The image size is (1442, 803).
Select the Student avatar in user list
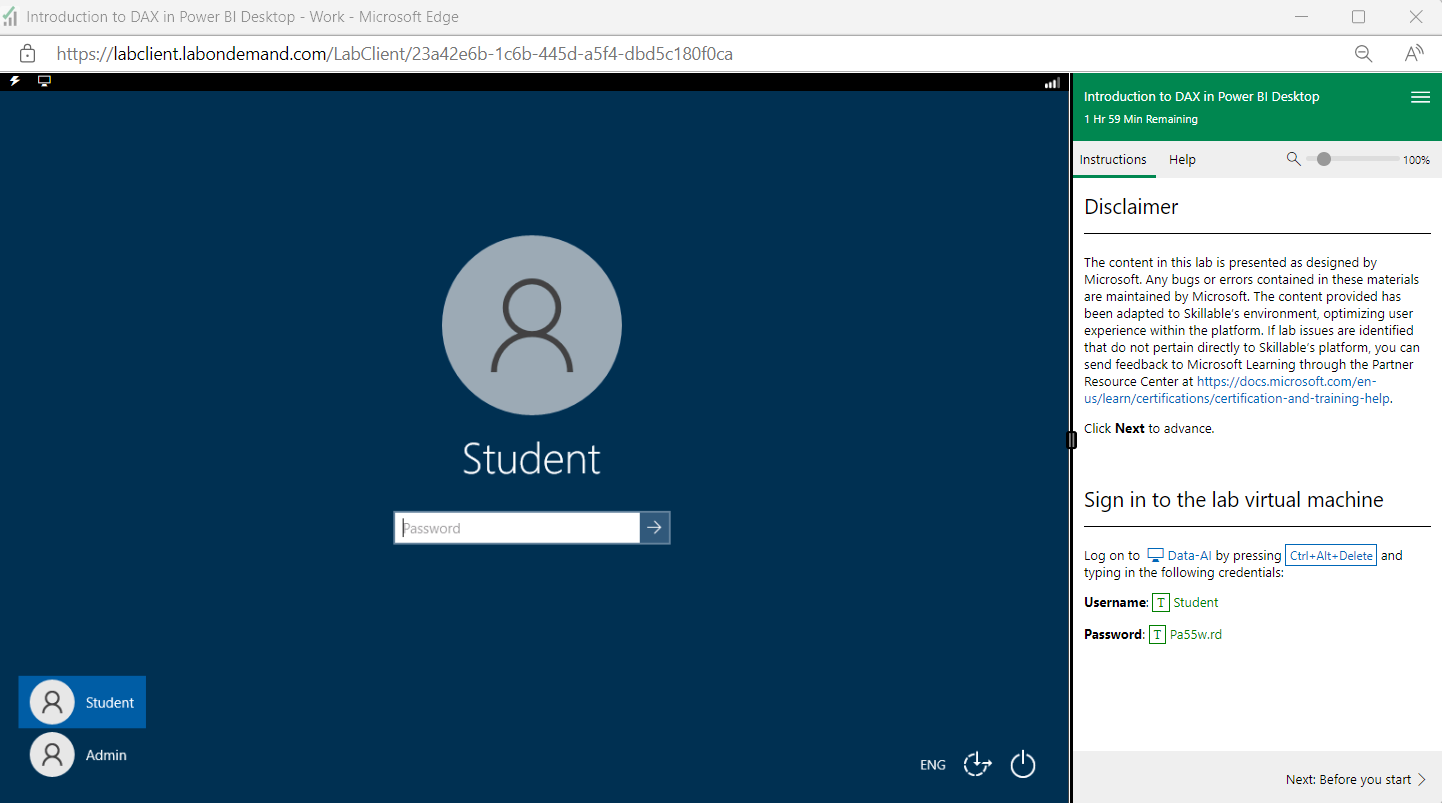click(52, 702)
